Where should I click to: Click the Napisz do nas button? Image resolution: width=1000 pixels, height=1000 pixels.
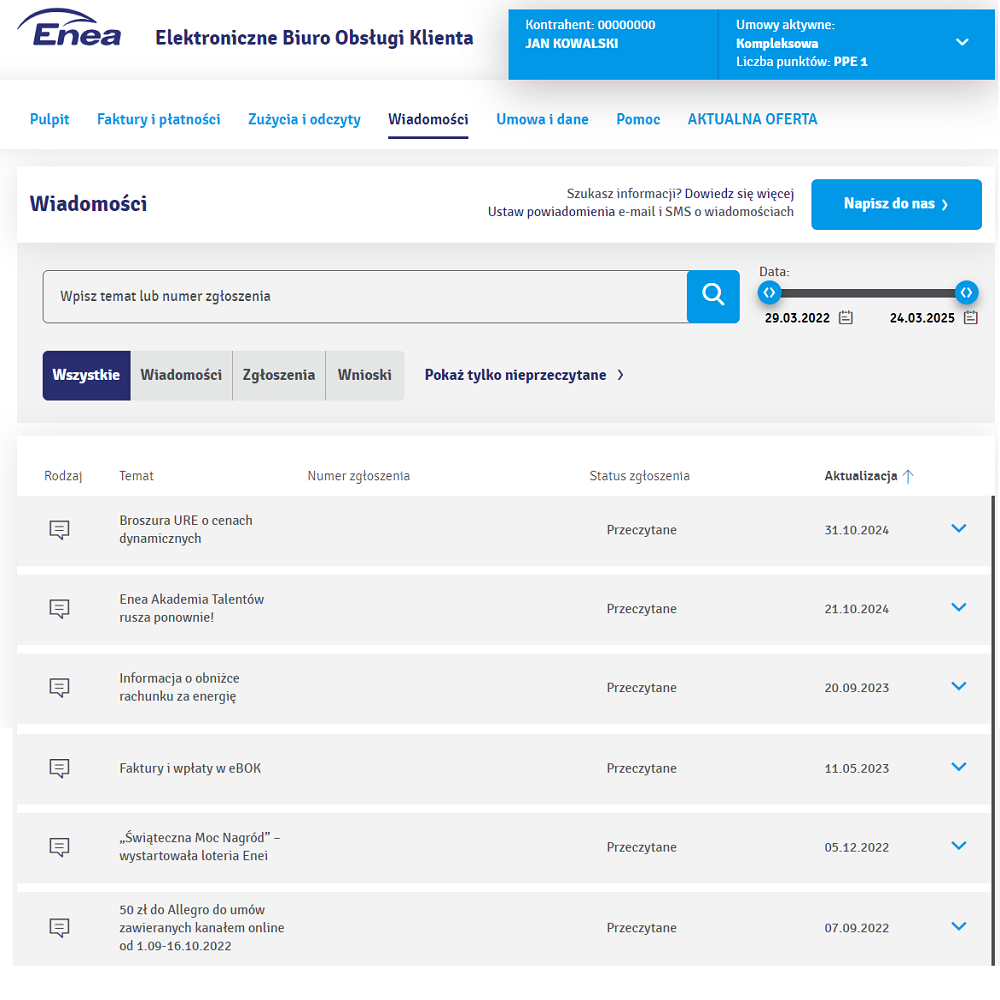tap(896, 204)
